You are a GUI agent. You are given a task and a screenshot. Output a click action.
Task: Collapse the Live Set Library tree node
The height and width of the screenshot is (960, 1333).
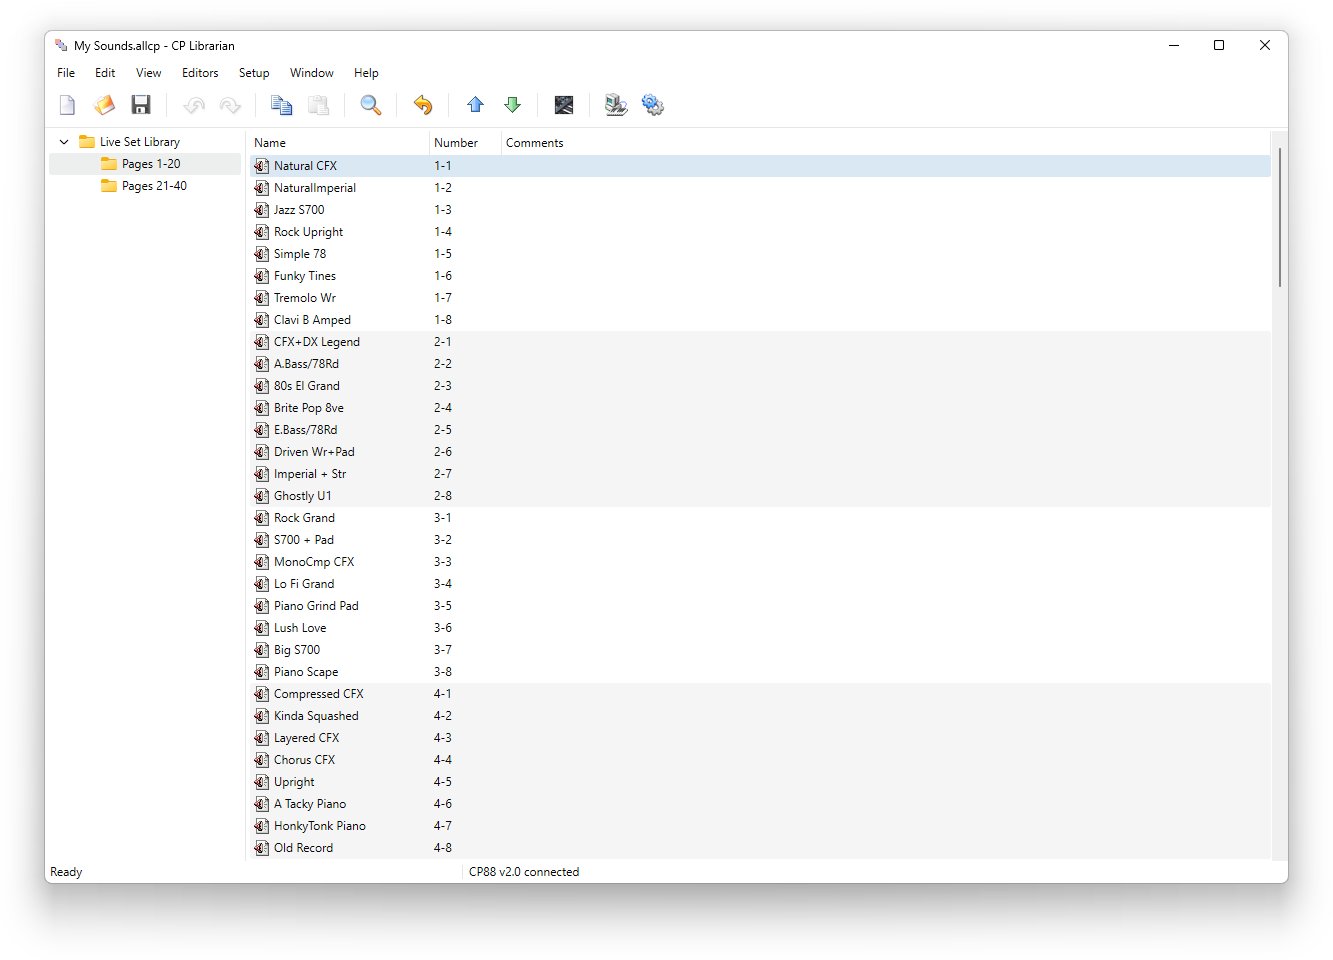point(64,142)
